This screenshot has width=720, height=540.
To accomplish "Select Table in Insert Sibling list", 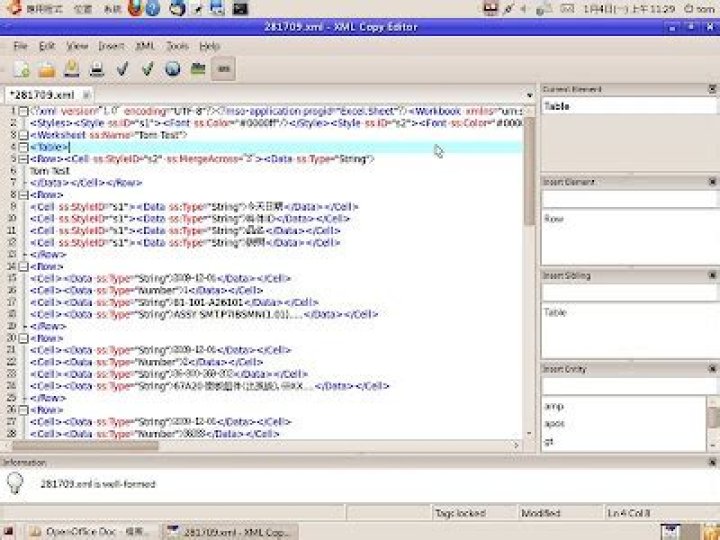I will (x=555, y=312).
